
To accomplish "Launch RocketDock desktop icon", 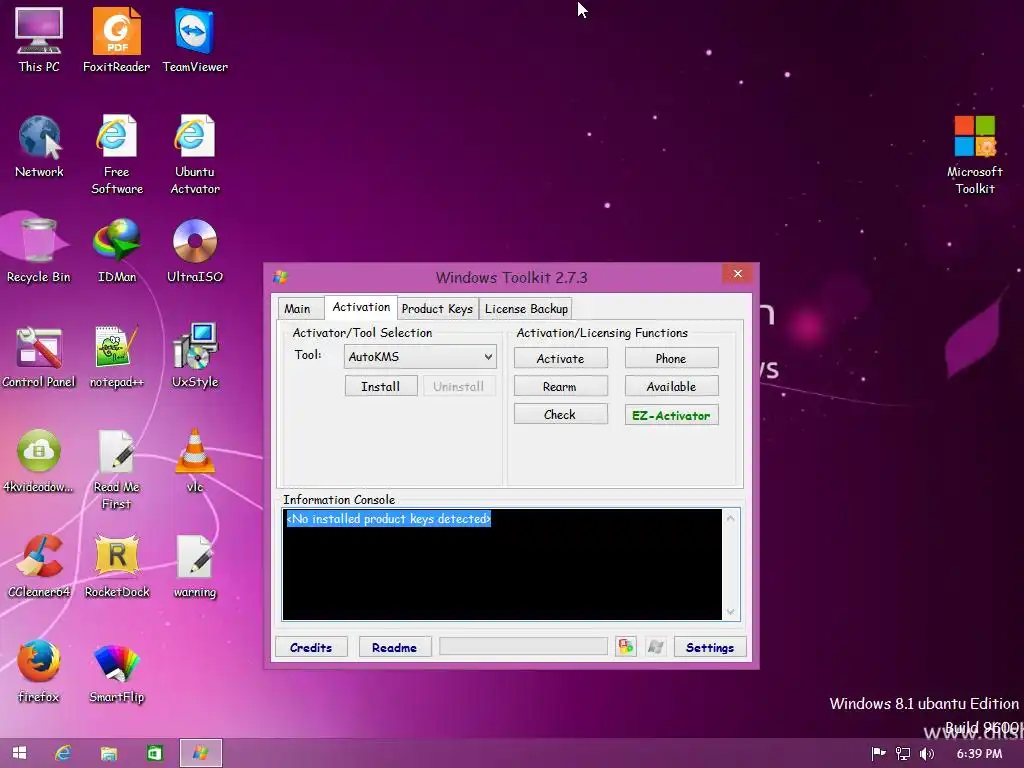I will pyautogui.click(x=117, y=566).
